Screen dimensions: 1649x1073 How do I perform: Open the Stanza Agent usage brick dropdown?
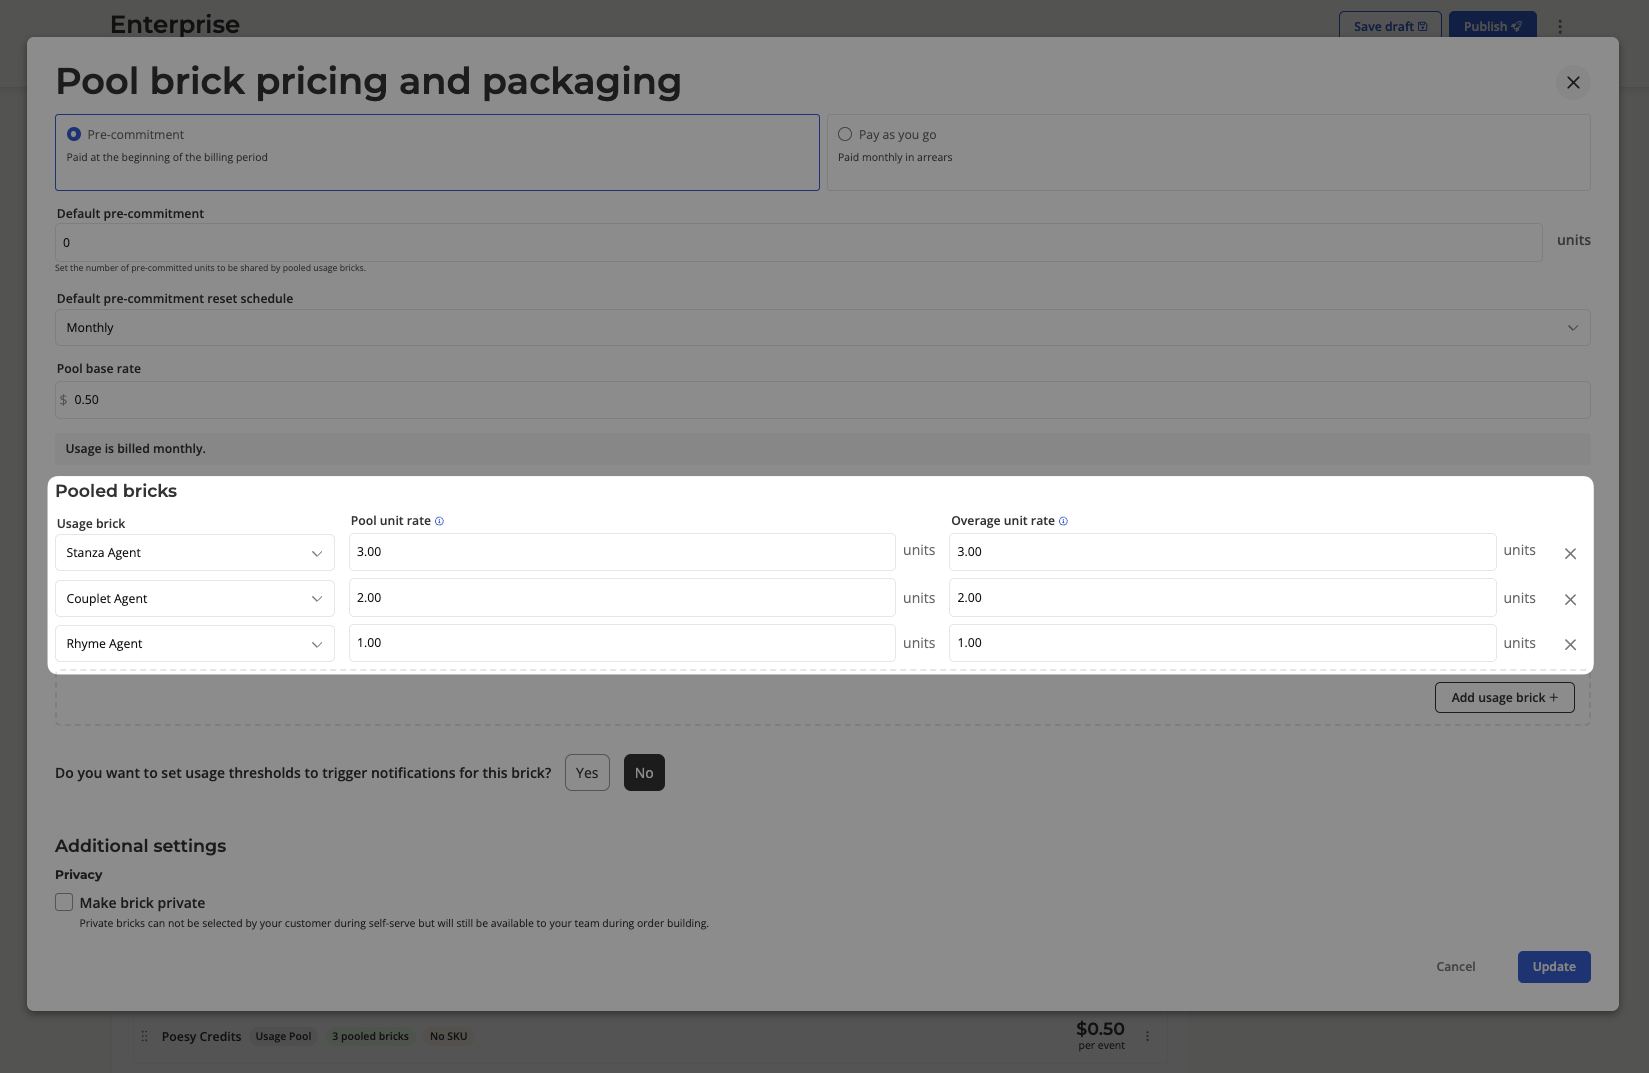(195, 553)
